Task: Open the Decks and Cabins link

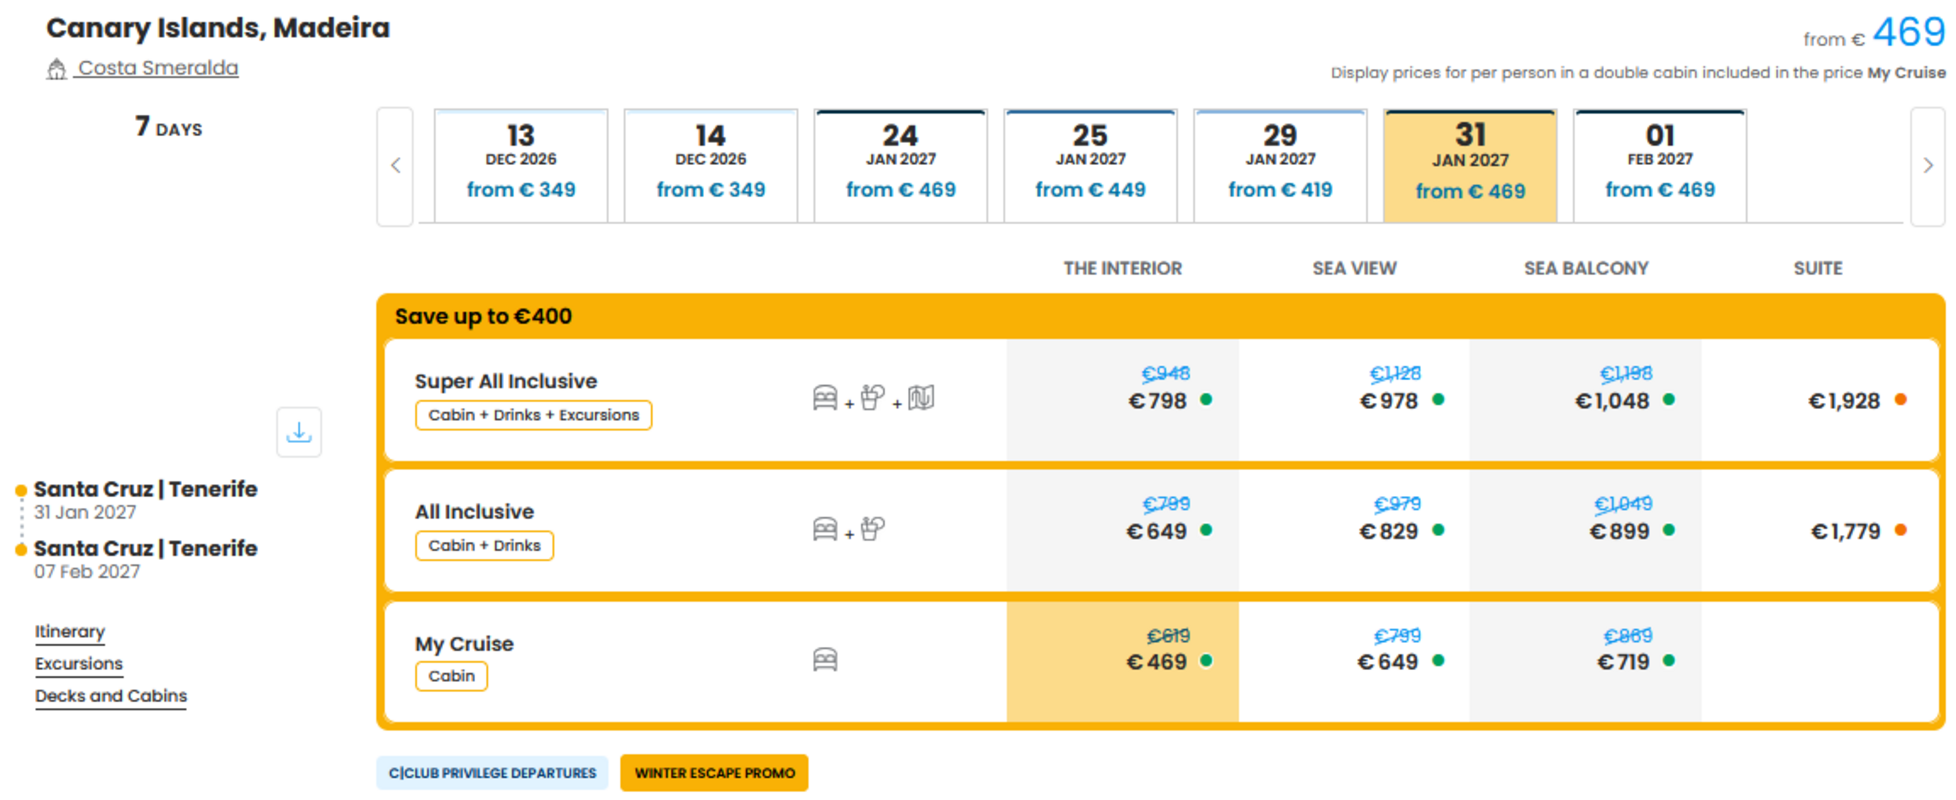Action: [x=111, y=696]
